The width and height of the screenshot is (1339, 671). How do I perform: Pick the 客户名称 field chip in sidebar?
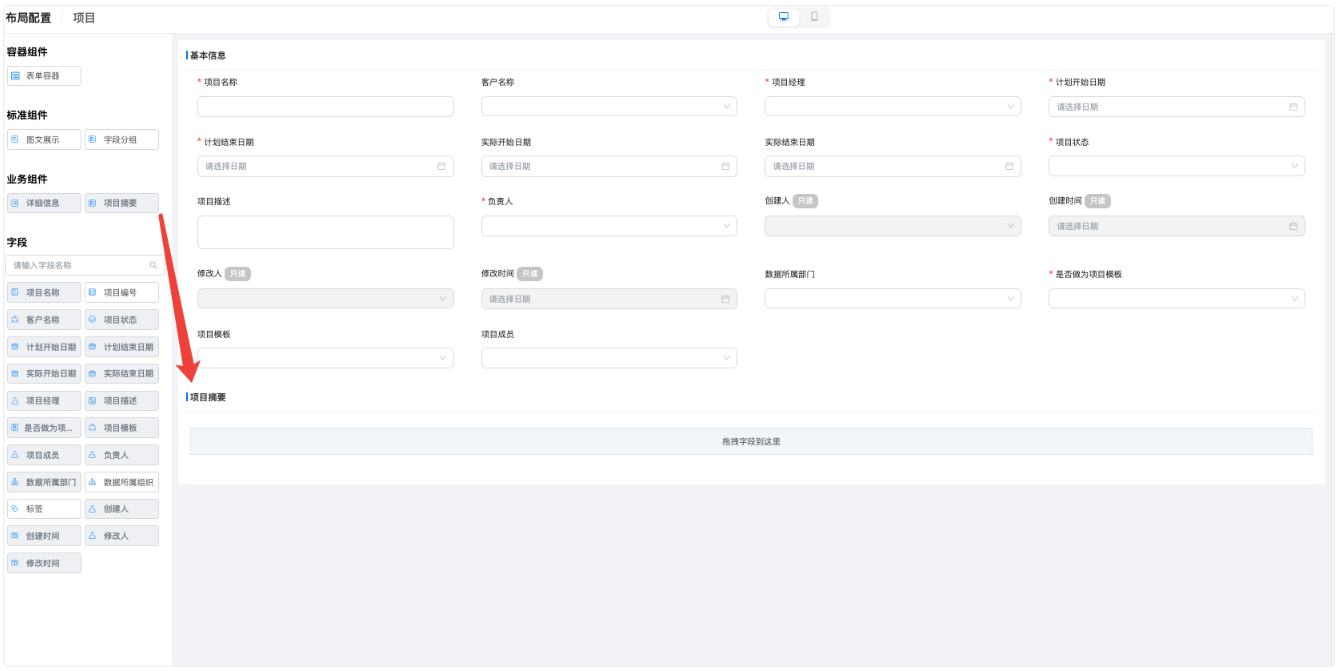(x=44, y=320)
